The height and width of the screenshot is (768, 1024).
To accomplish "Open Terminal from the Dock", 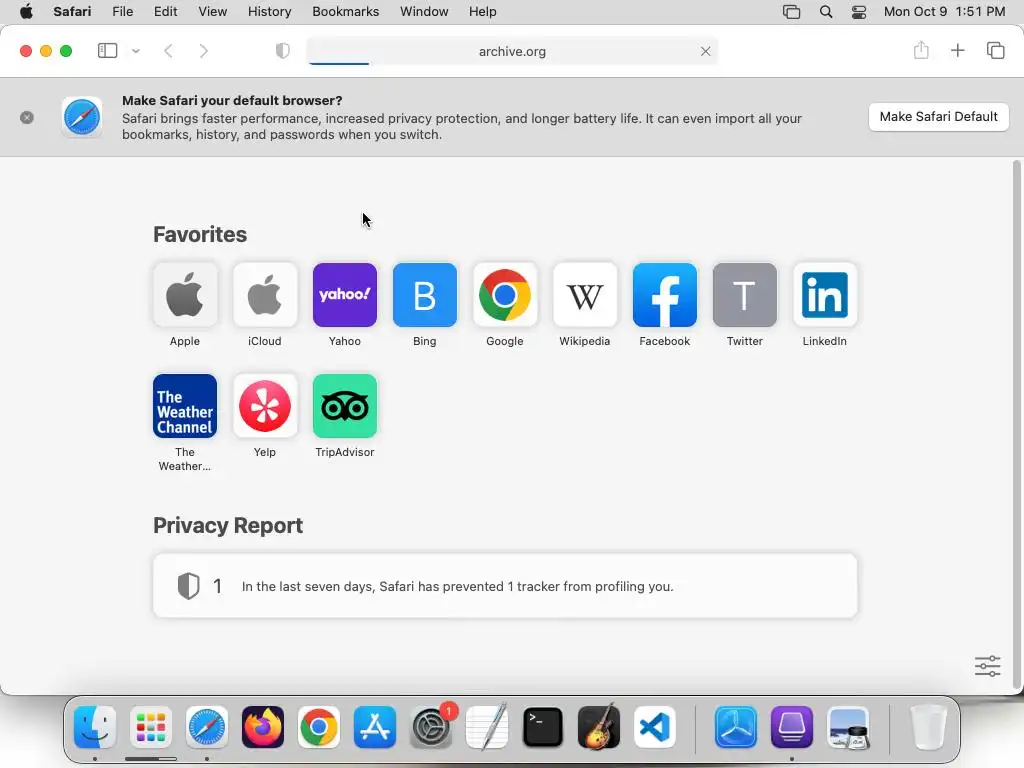I will [543, 727].
